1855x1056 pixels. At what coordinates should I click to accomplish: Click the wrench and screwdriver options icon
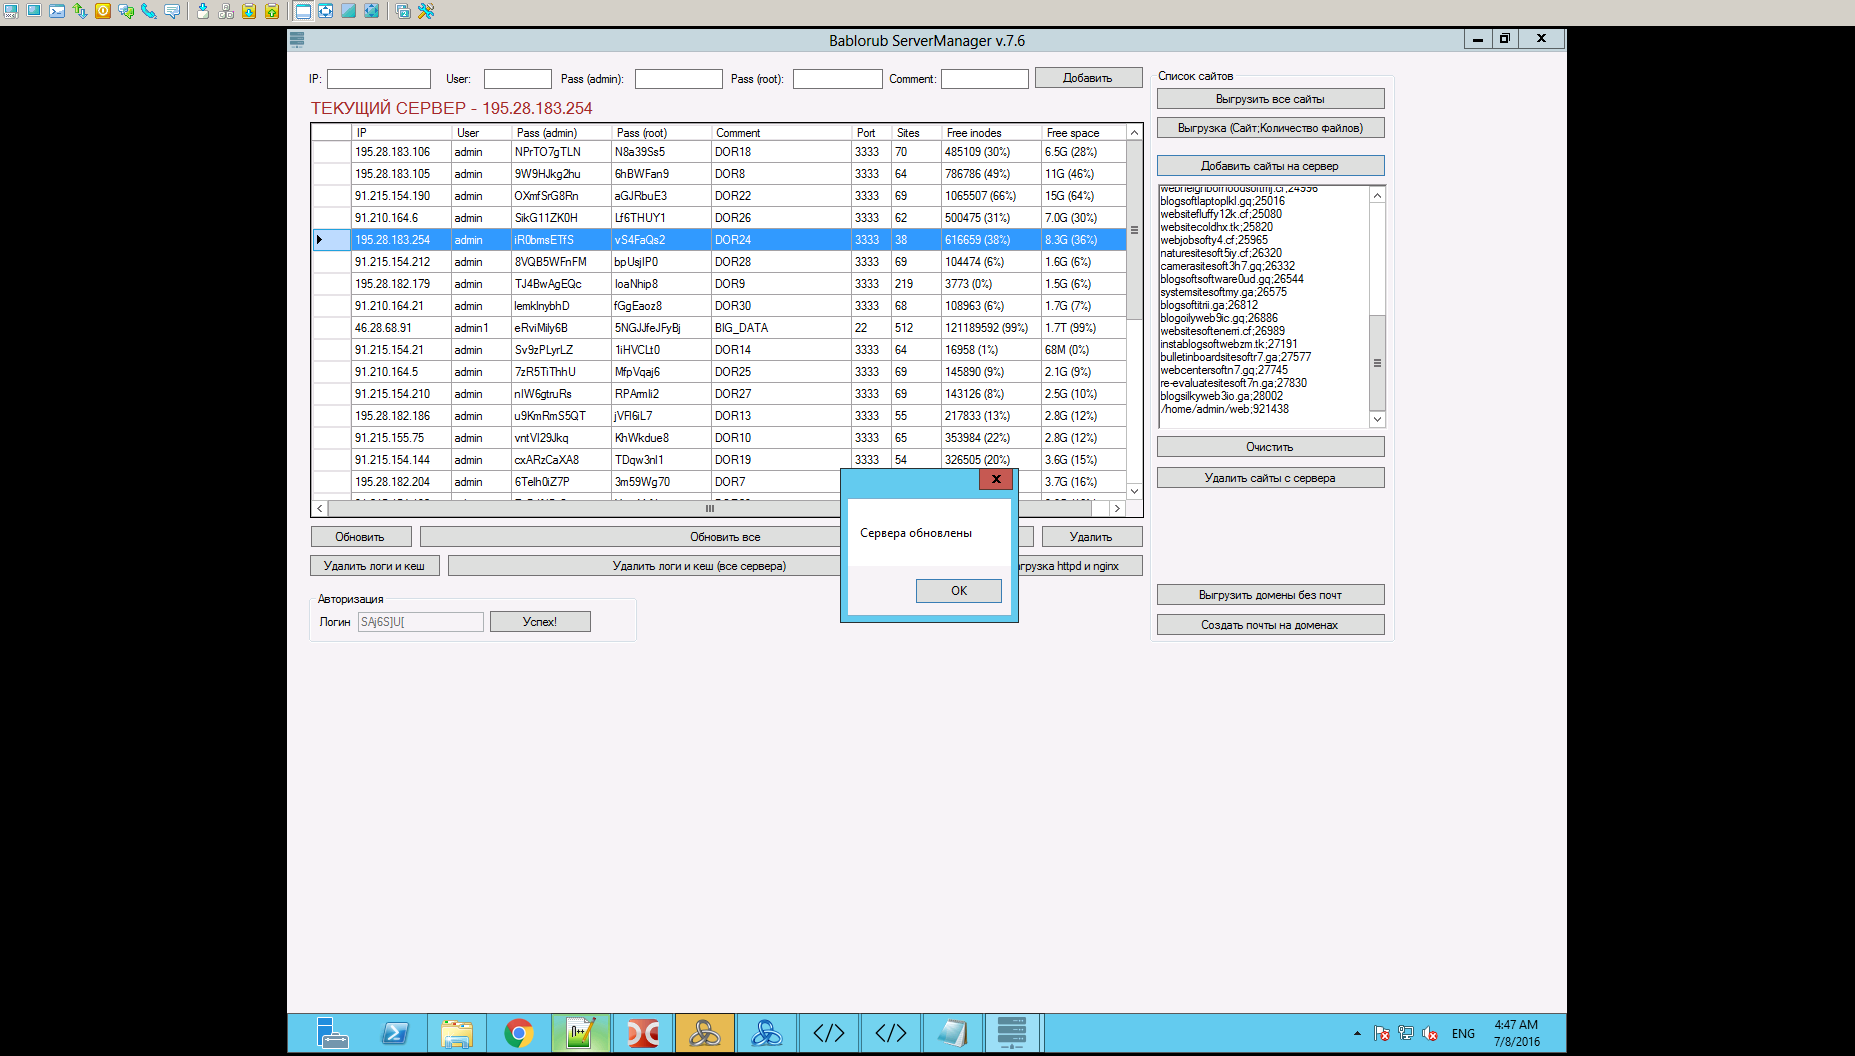pyautogui.click(x=426, y=11)
